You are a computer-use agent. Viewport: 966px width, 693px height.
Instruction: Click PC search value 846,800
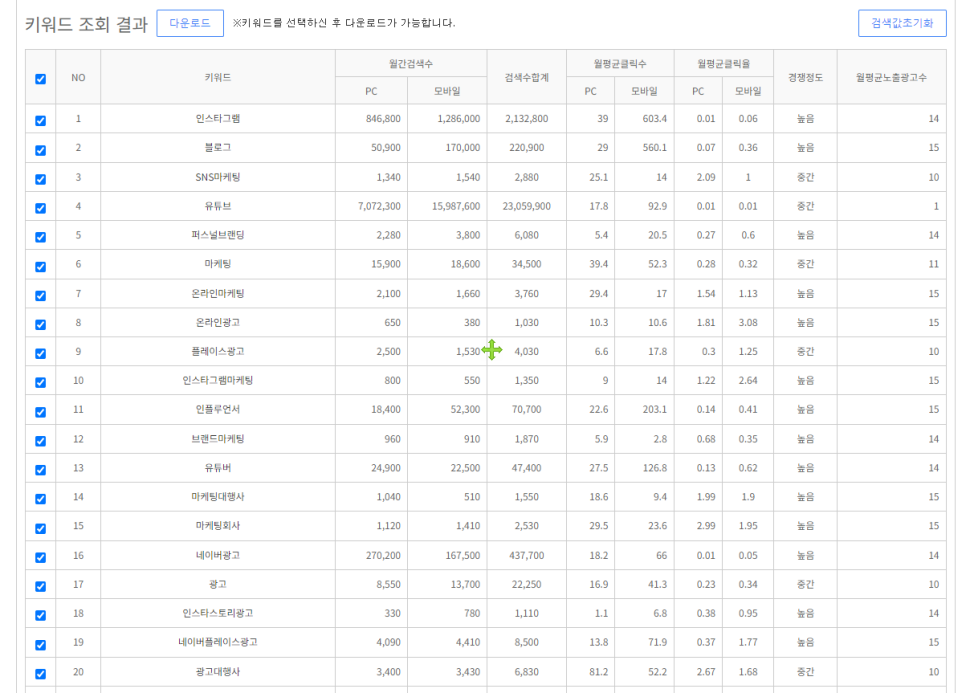click(x=383, y=119)
